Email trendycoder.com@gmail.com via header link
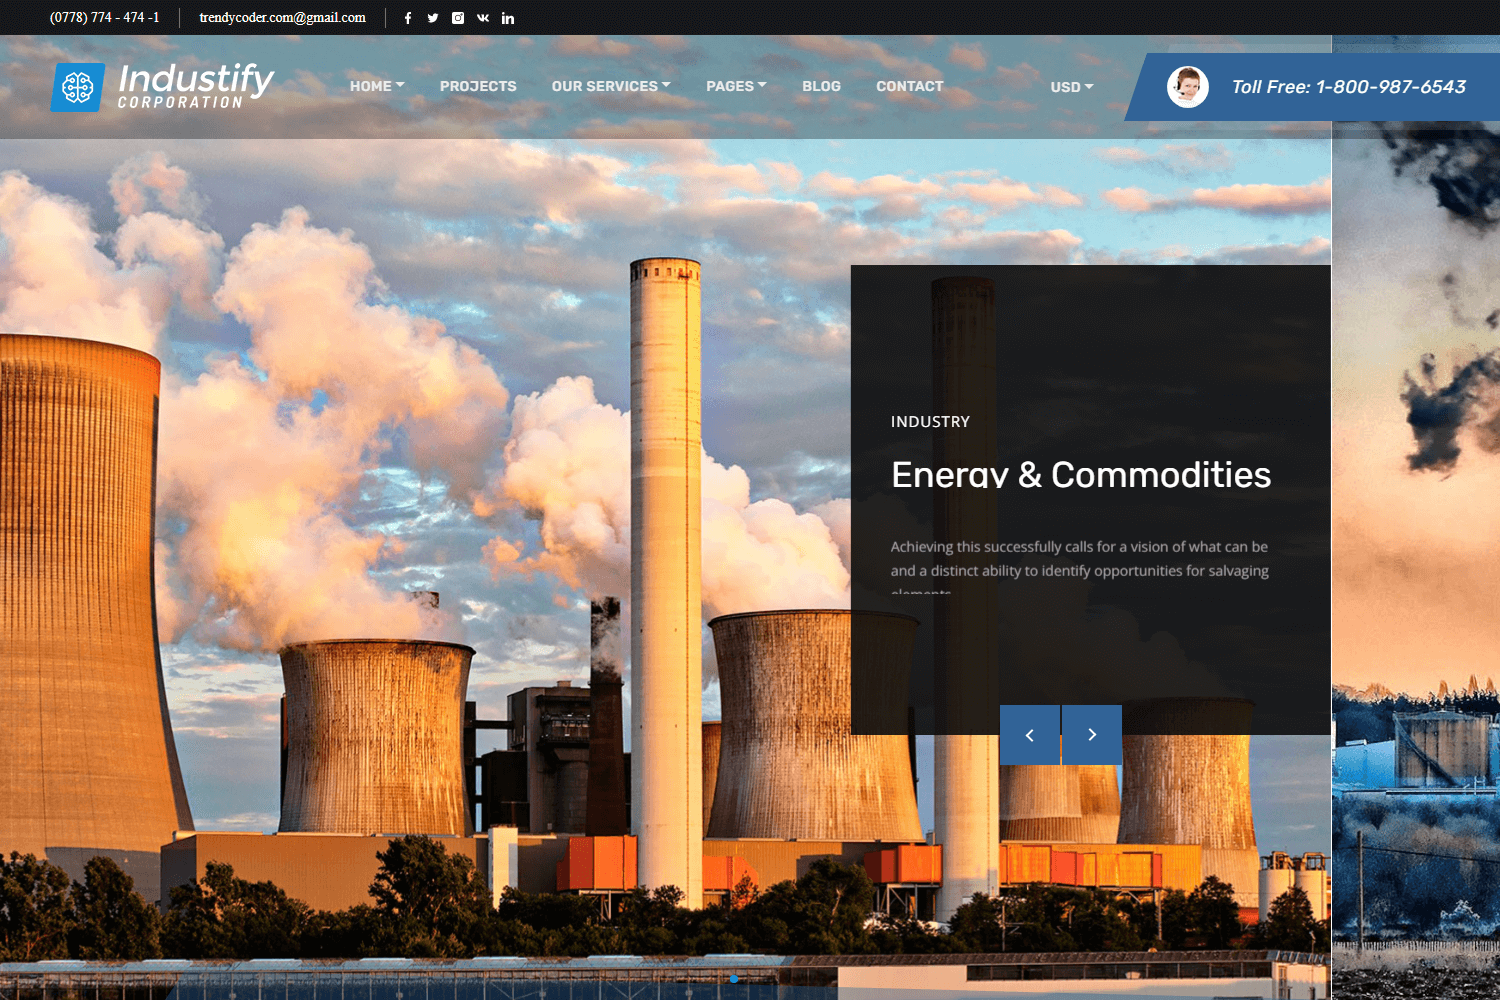1500x1000 pixels. [282, 17]
